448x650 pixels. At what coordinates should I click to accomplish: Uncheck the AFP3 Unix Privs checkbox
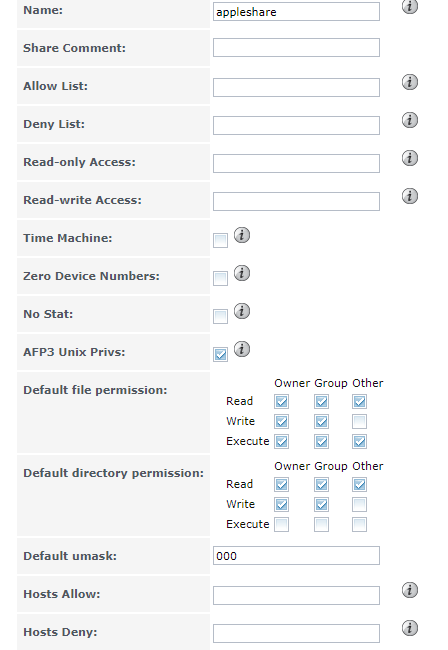coord(220,355)
